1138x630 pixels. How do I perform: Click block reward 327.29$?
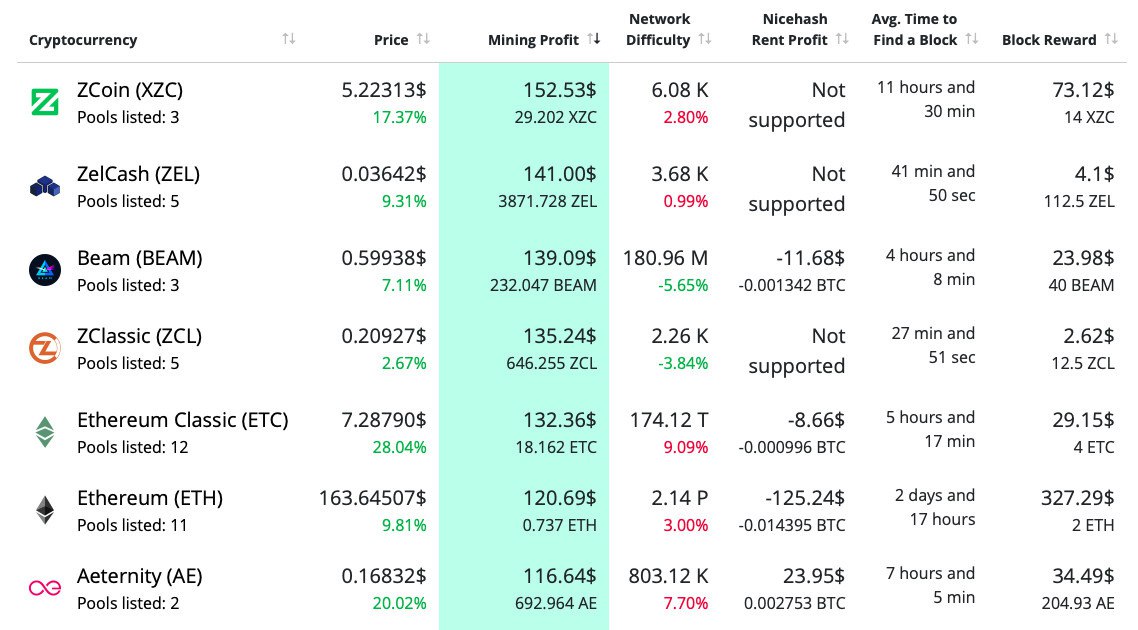(1077, 498)
